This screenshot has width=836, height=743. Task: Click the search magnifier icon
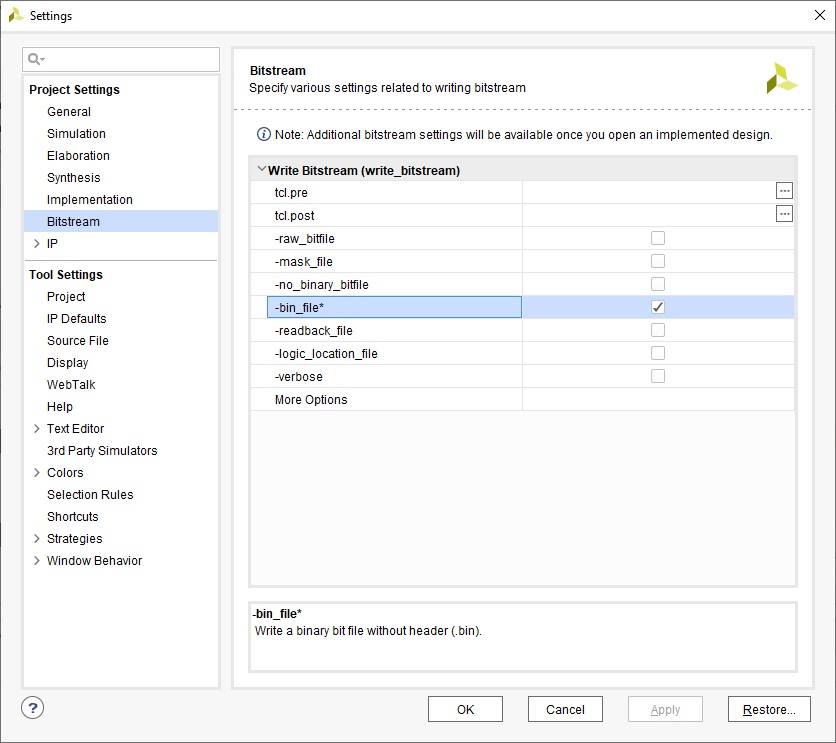pos(36,60)
